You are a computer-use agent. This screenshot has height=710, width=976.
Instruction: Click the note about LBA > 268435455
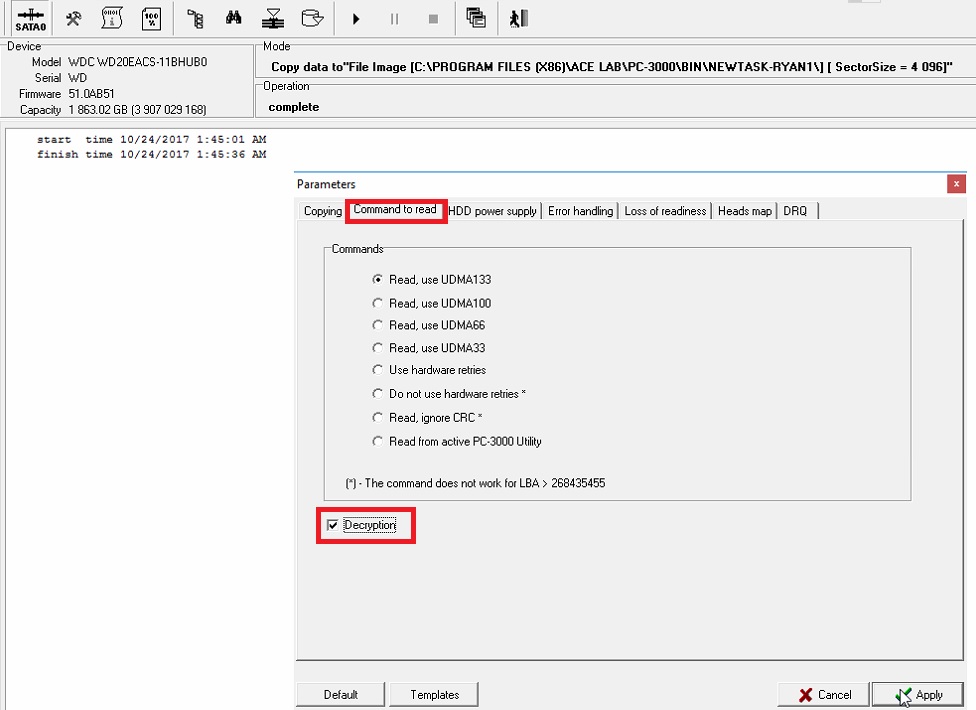(x=475, y=483)
